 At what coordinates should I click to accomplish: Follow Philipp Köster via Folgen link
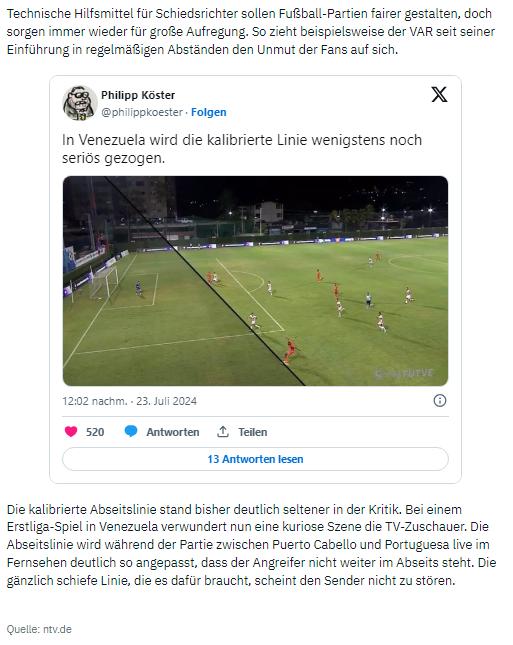[x=209, y=112]
